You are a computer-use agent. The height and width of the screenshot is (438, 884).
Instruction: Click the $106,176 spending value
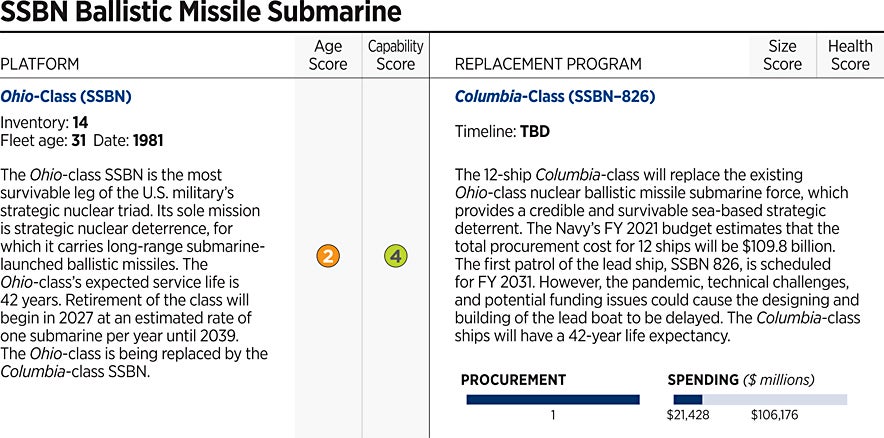[774, 415]
